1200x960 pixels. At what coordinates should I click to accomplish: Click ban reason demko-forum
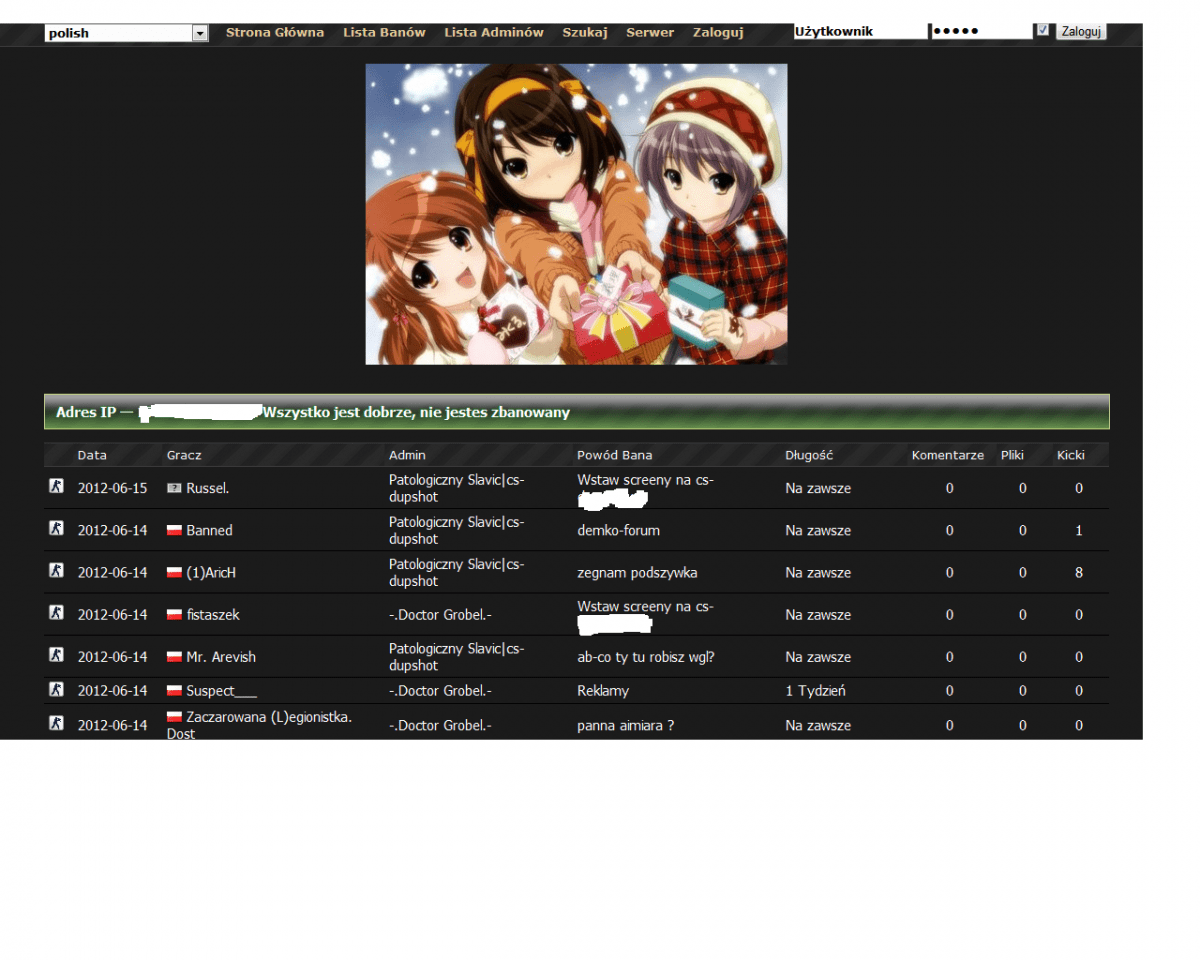point(619,531)
